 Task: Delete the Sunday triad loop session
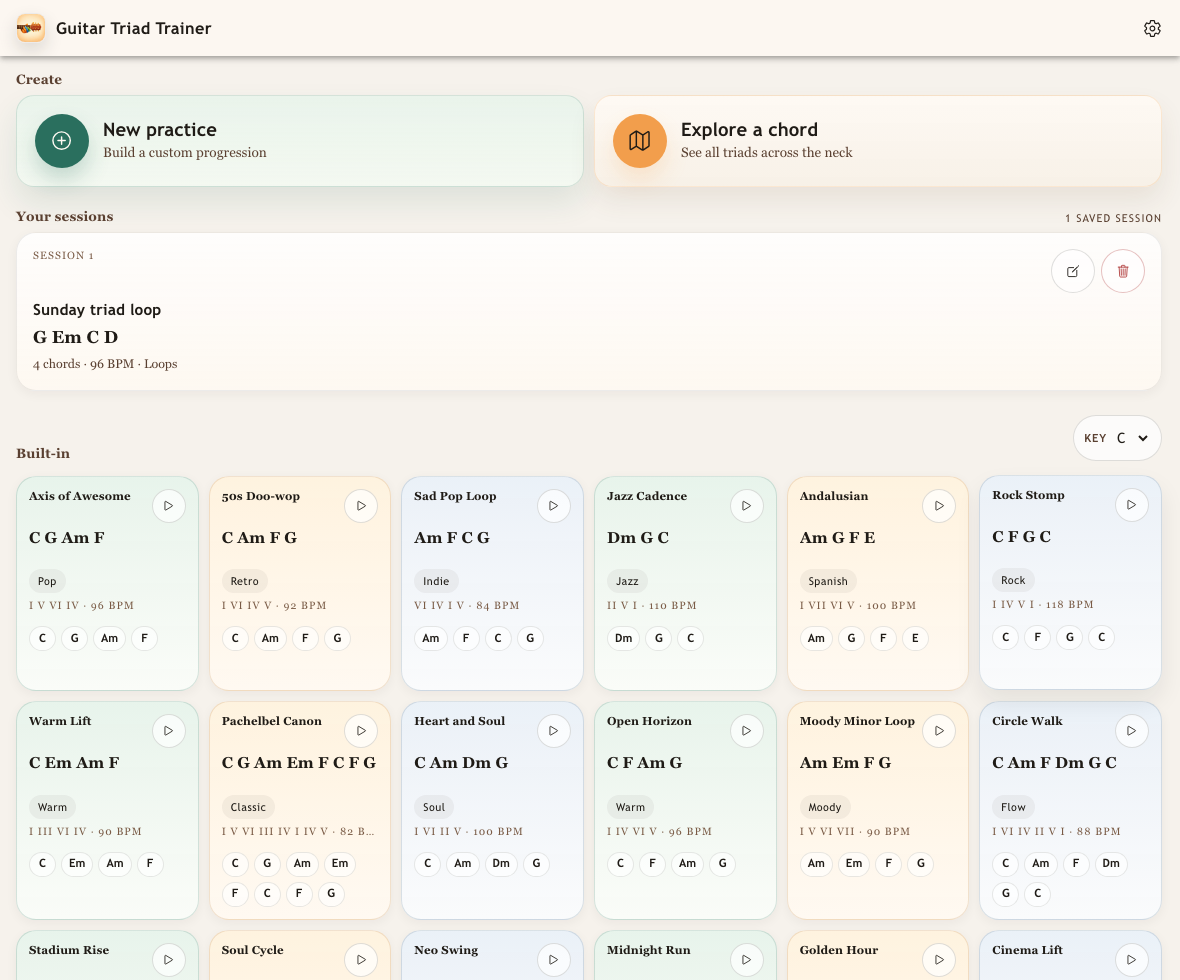coord(1123,271)
